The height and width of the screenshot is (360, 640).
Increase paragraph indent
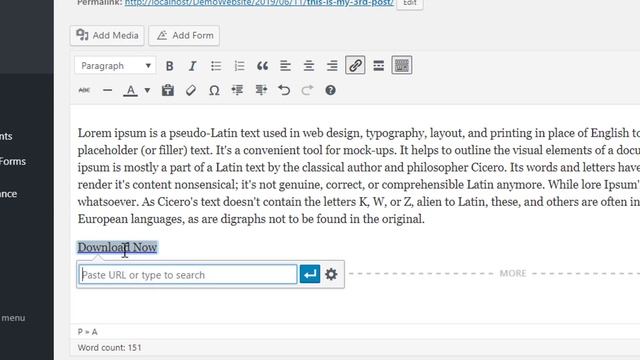pos(261,90)
